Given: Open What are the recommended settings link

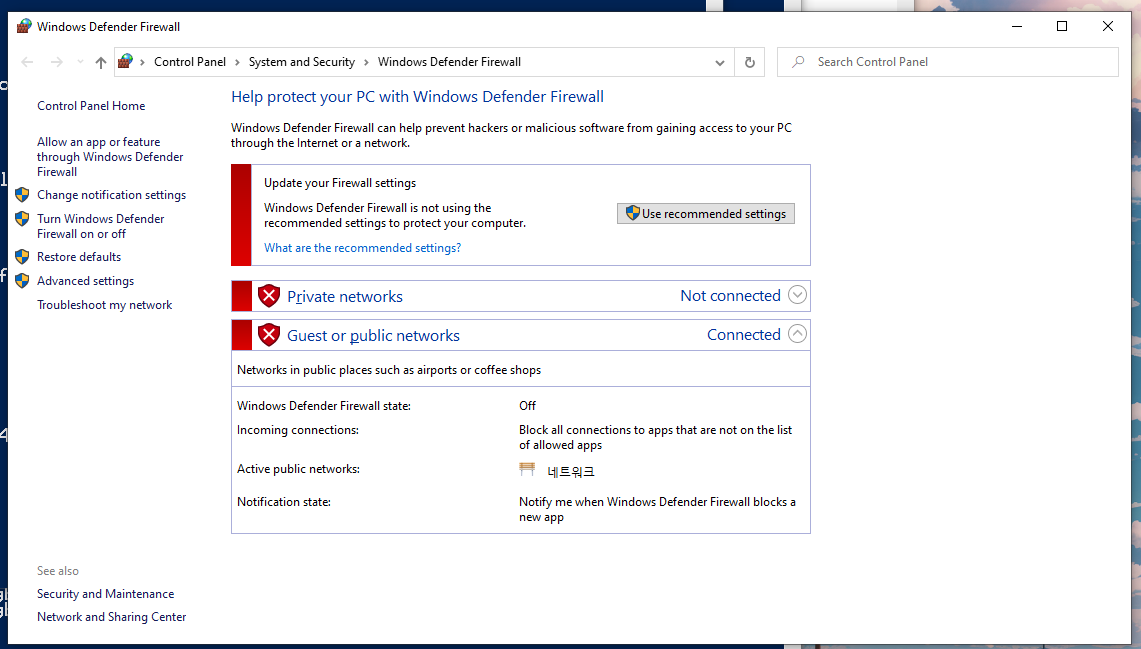Looking at the screenshot, I should pyautogui.click(x=362, y=248).
